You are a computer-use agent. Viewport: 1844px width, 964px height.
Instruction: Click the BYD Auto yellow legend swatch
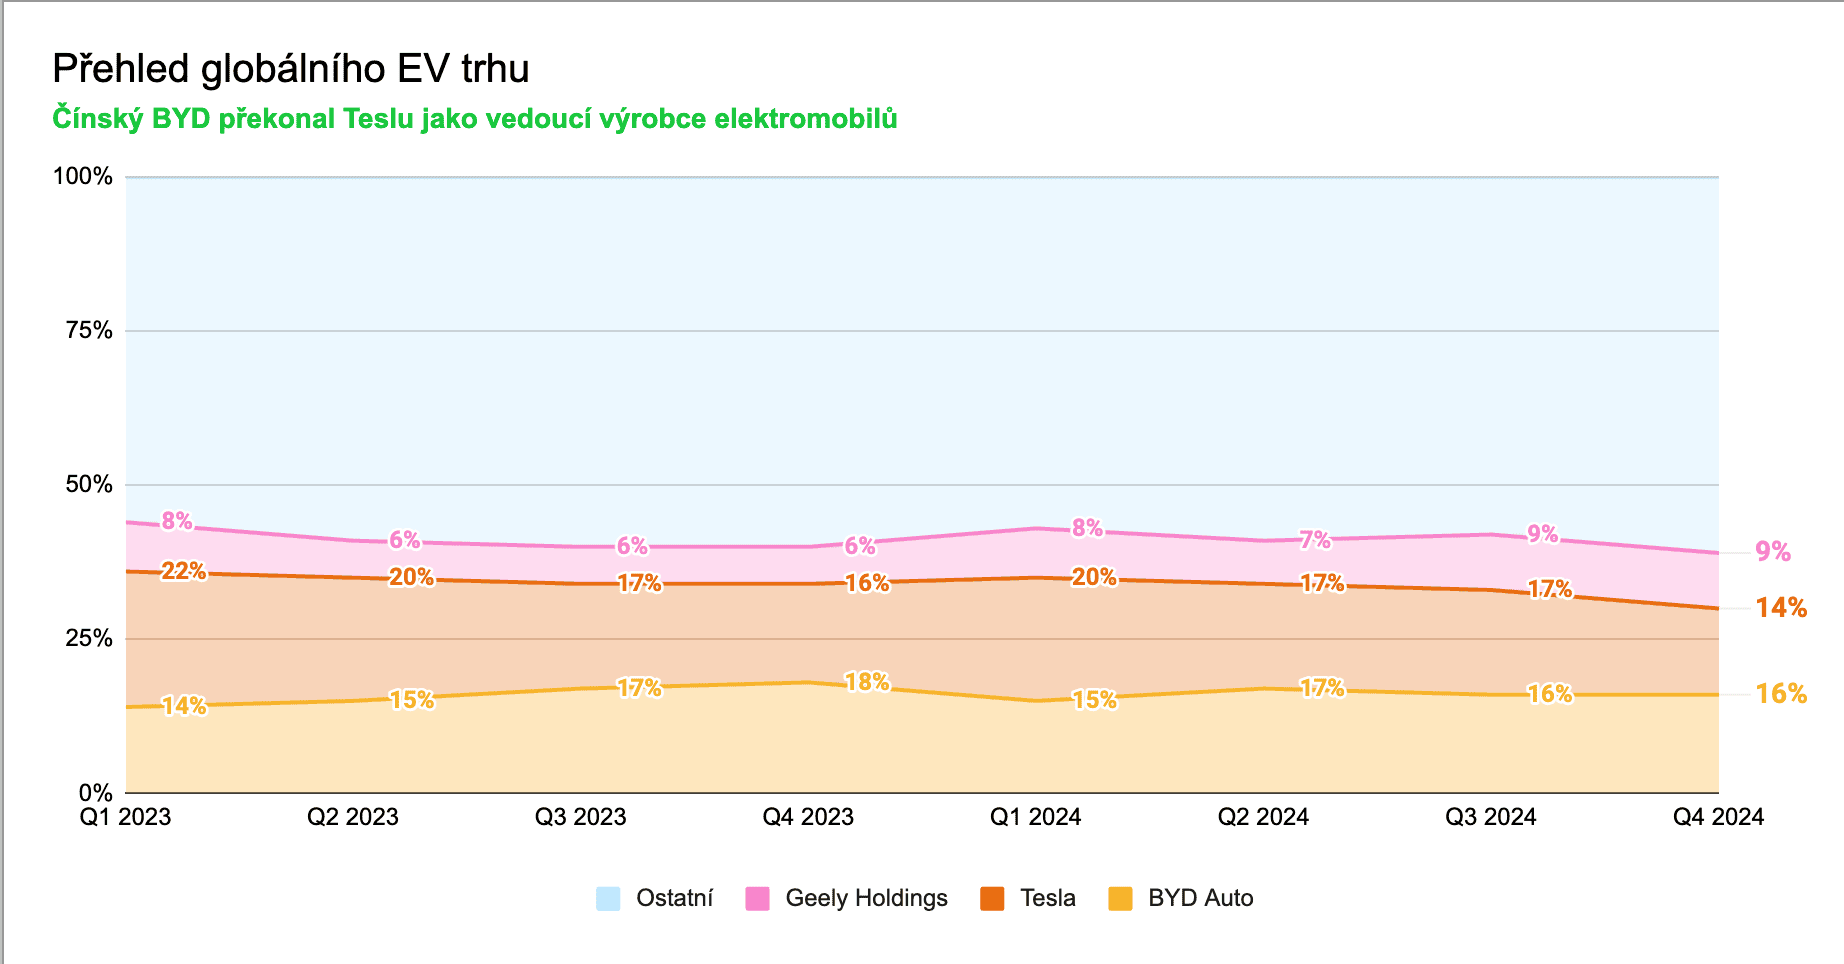coord(1120,898)
